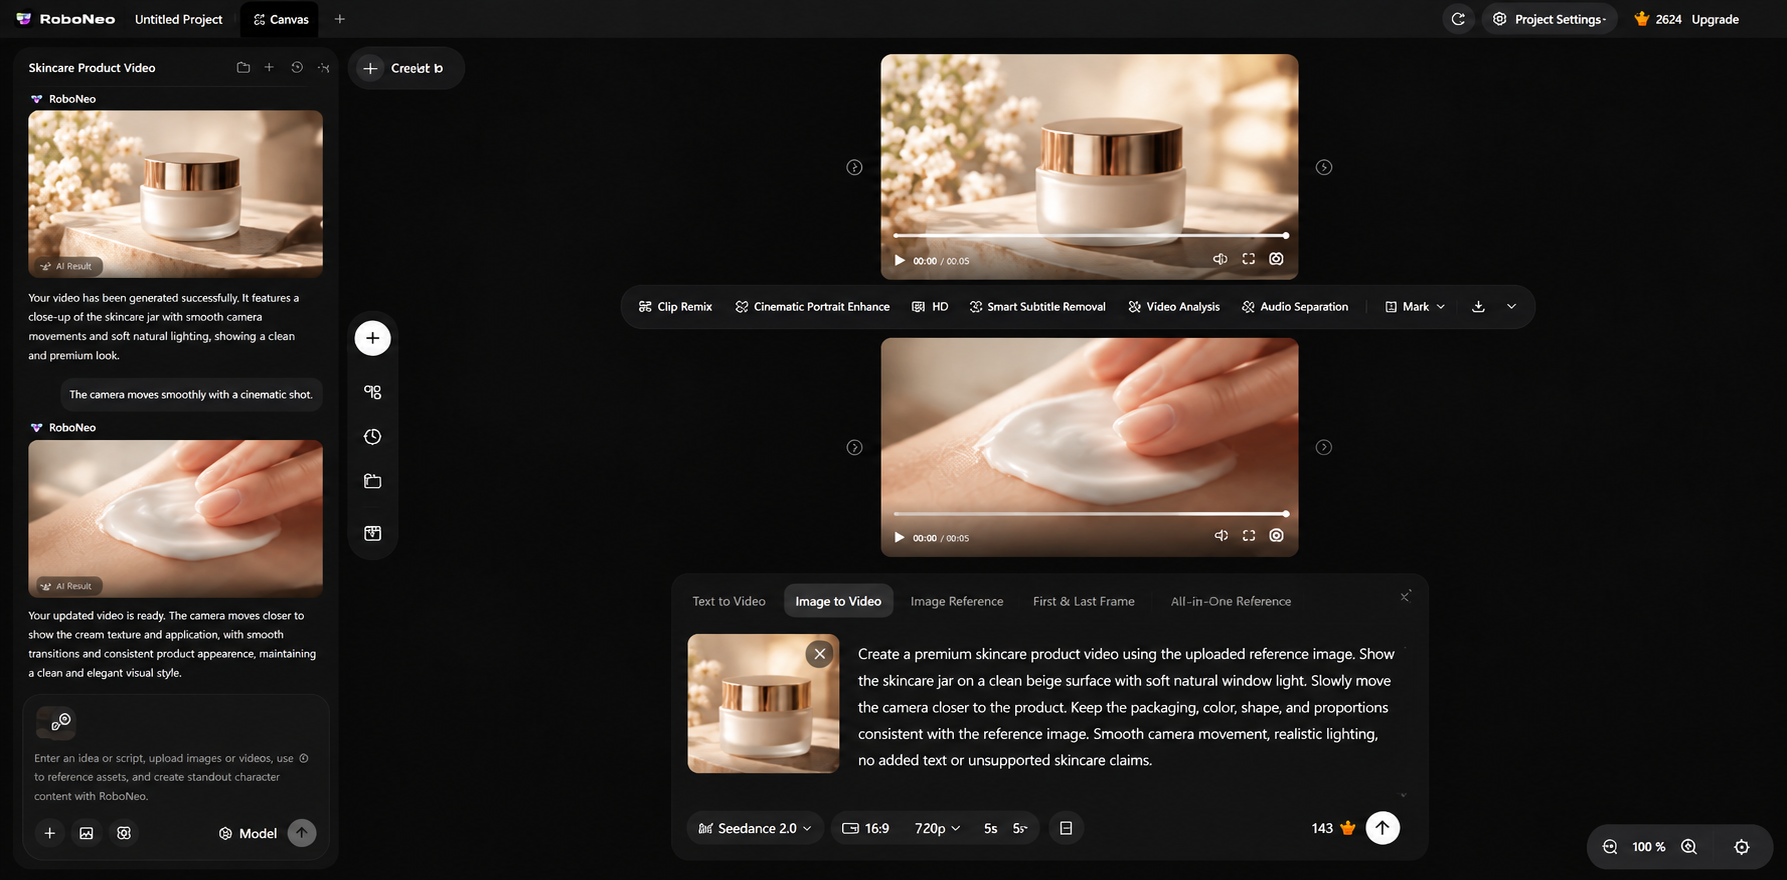
Task: Apply Cinematic Portrait Enhance
Action: [812, 307]
